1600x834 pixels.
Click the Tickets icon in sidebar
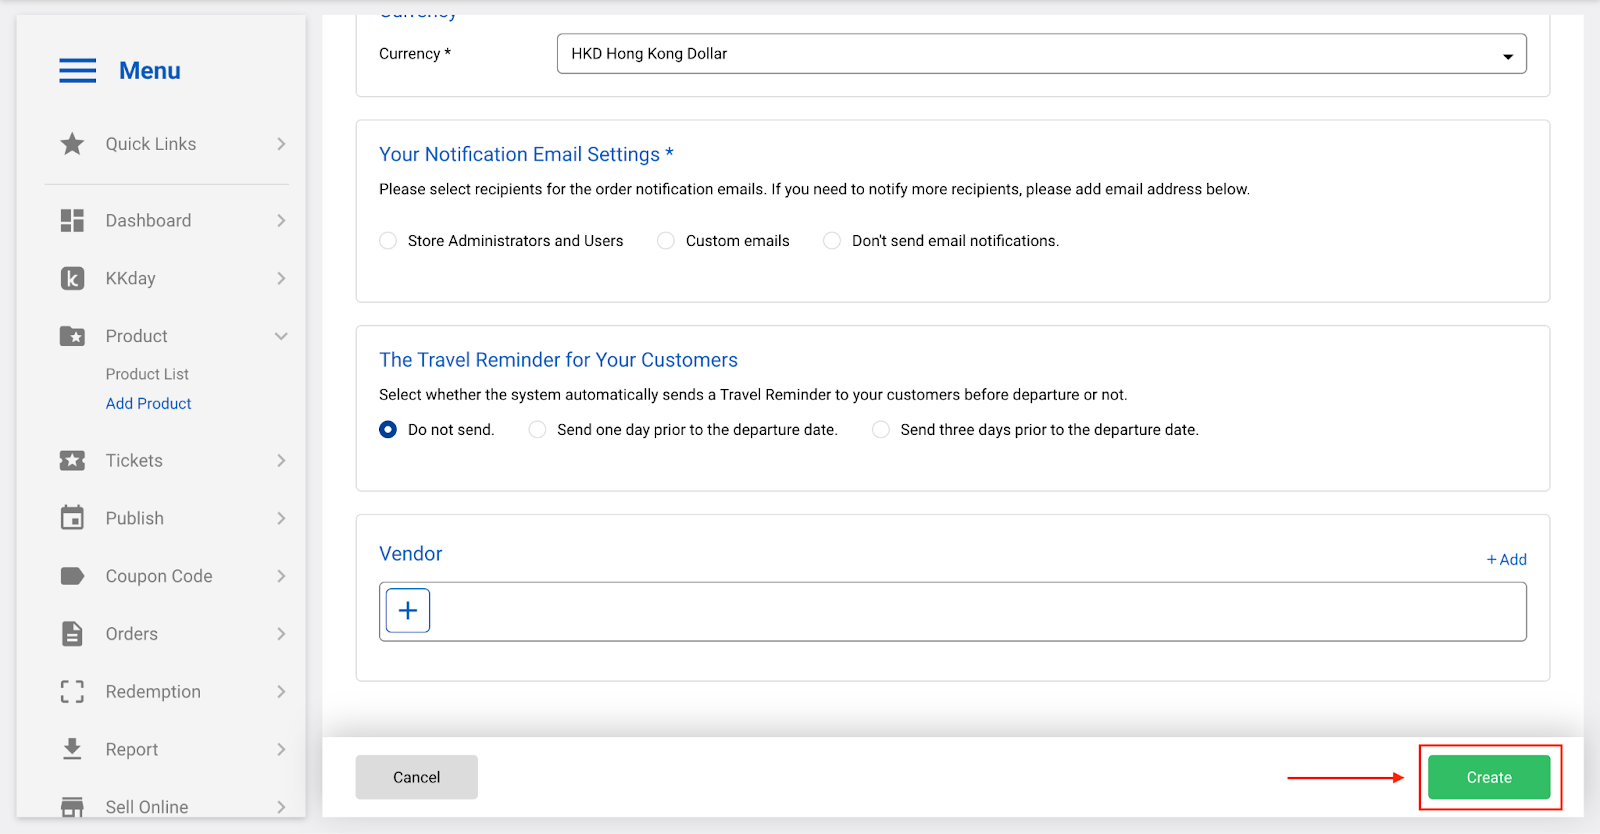pos(72,461)
